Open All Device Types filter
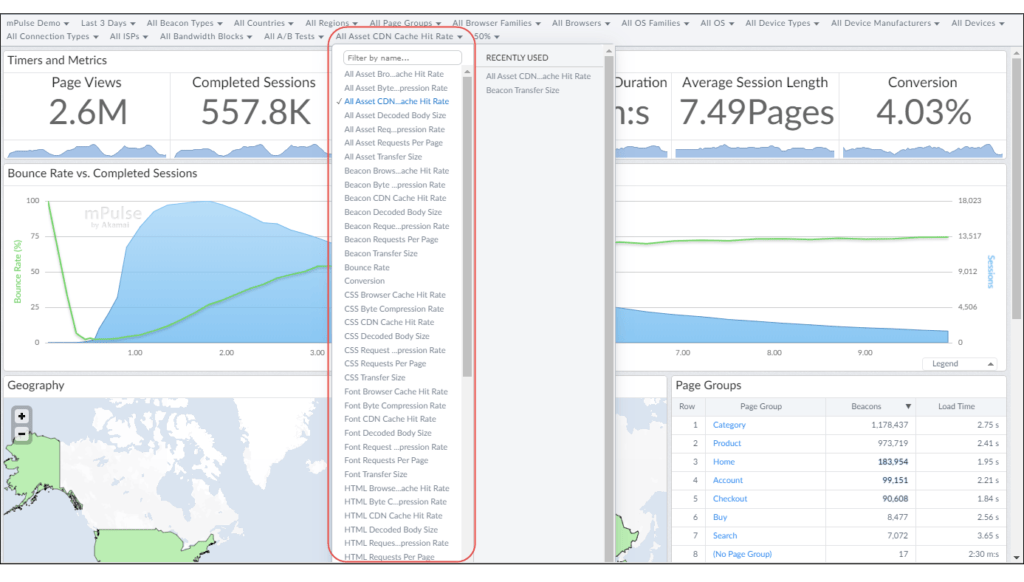Viewport: 1024px width, 582px height. pos(782,23)
